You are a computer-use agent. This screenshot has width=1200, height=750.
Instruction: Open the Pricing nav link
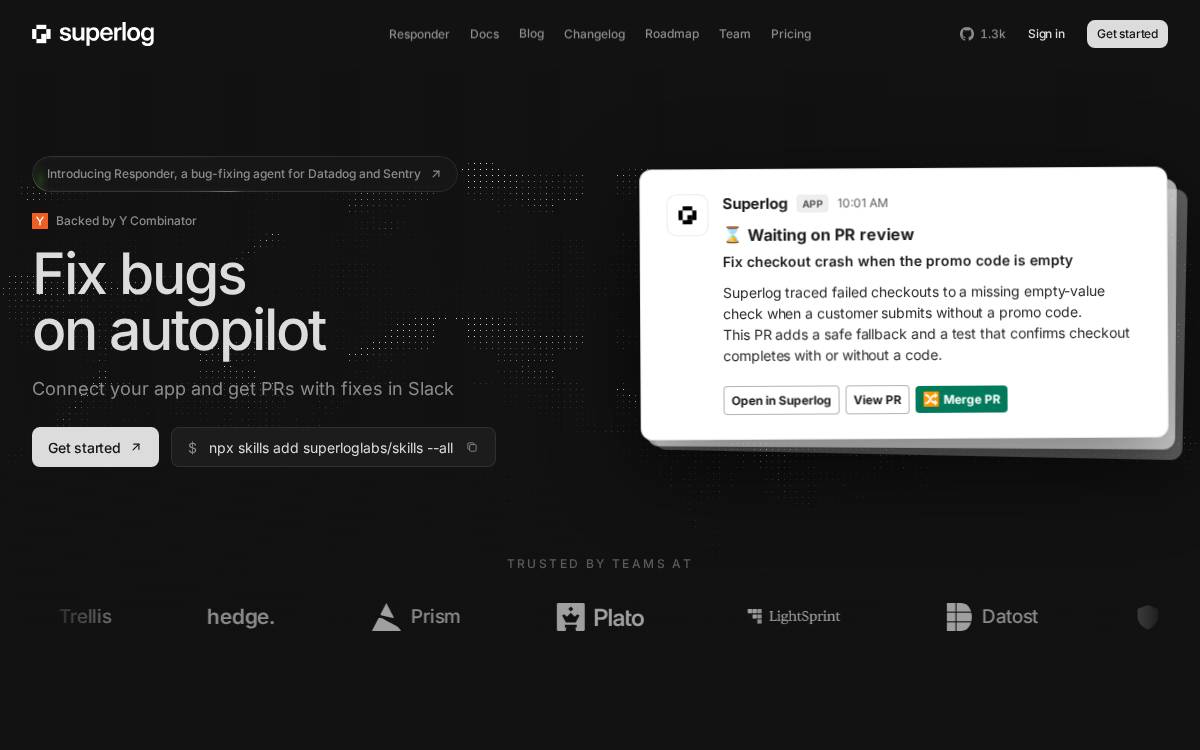click(x=791, y=34)
